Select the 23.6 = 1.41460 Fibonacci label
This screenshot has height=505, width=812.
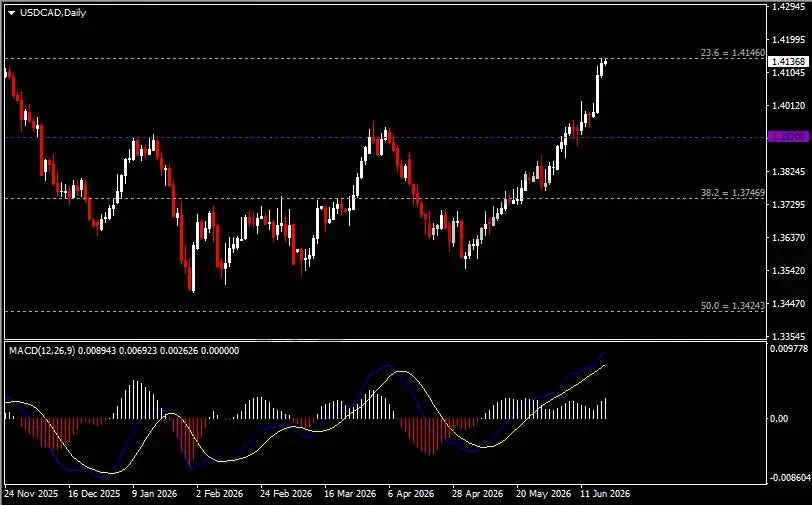click(732, 52)
